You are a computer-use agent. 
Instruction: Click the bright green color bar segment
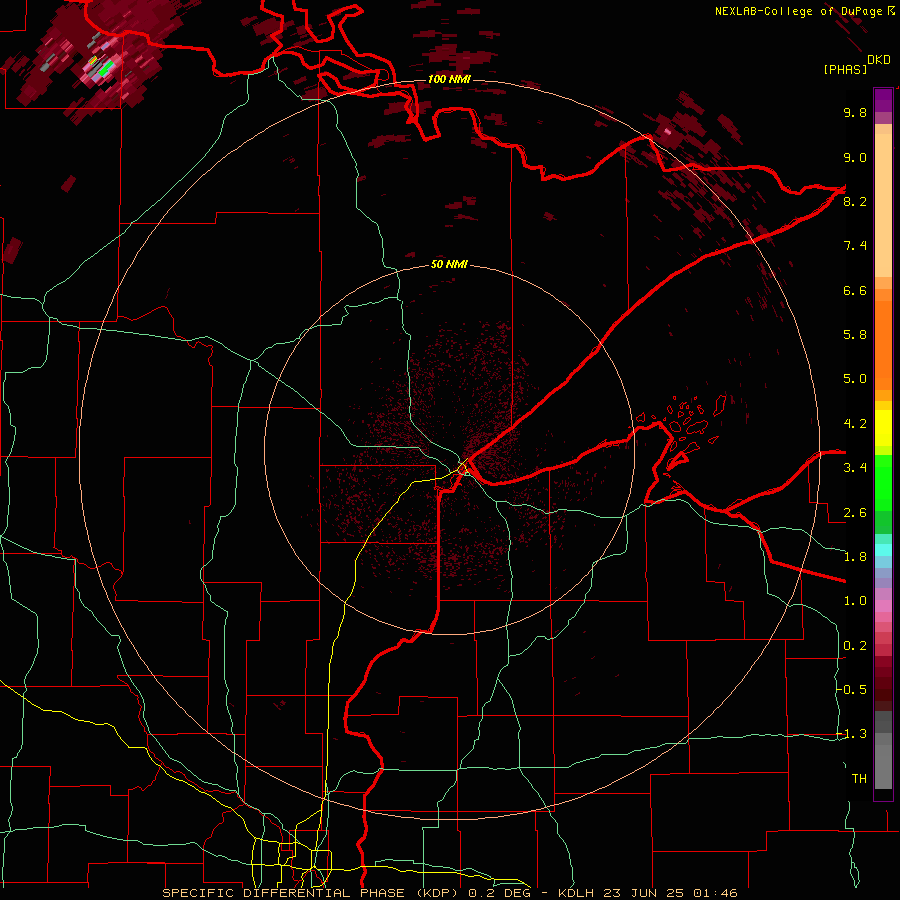tap(883, 482)
